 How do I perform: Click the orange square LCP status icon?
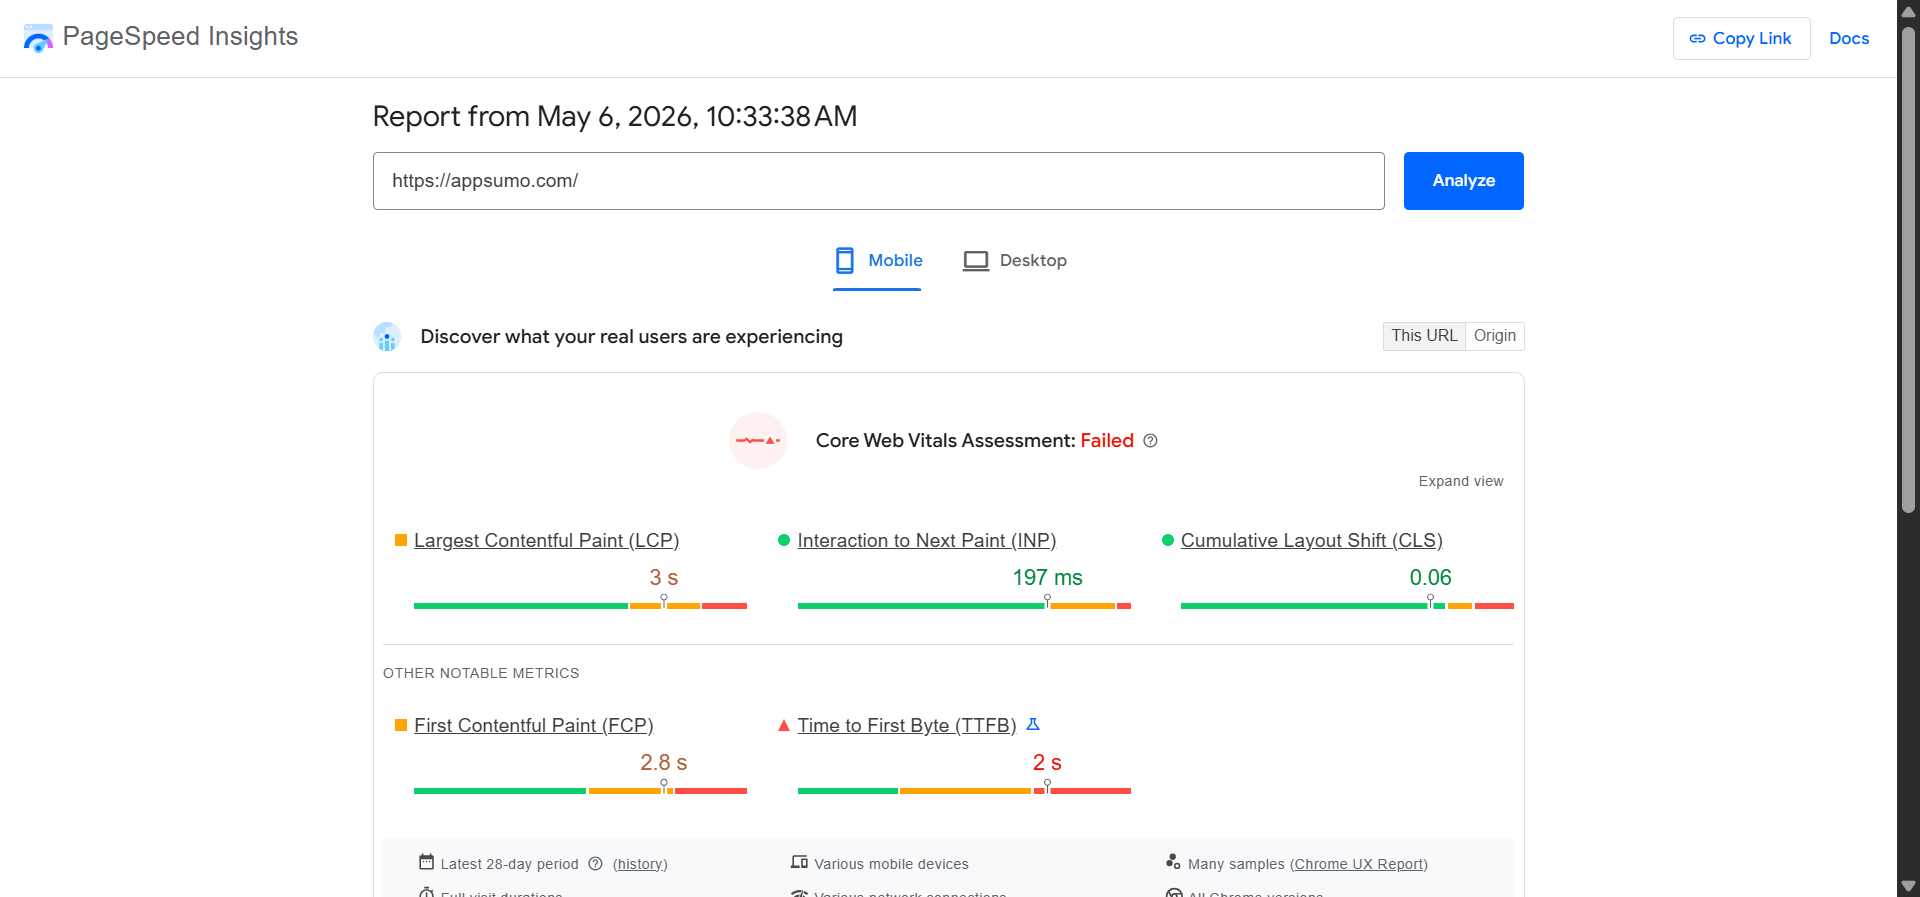401,540
